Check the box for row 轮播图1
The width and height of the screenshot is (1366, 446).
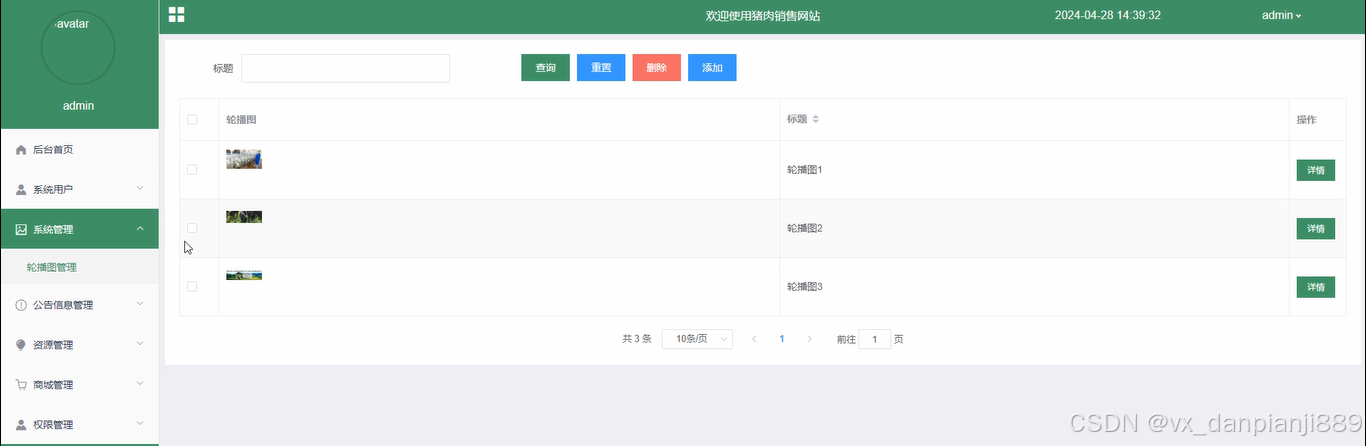192,170
